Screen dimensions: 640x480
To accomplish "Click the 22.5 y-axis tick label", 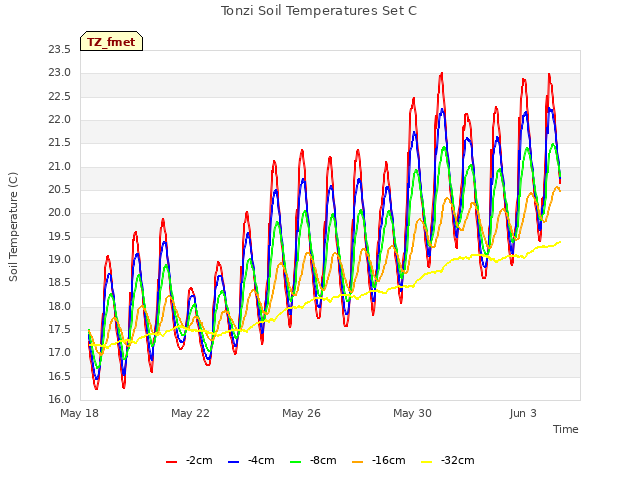I will point(60,96).
